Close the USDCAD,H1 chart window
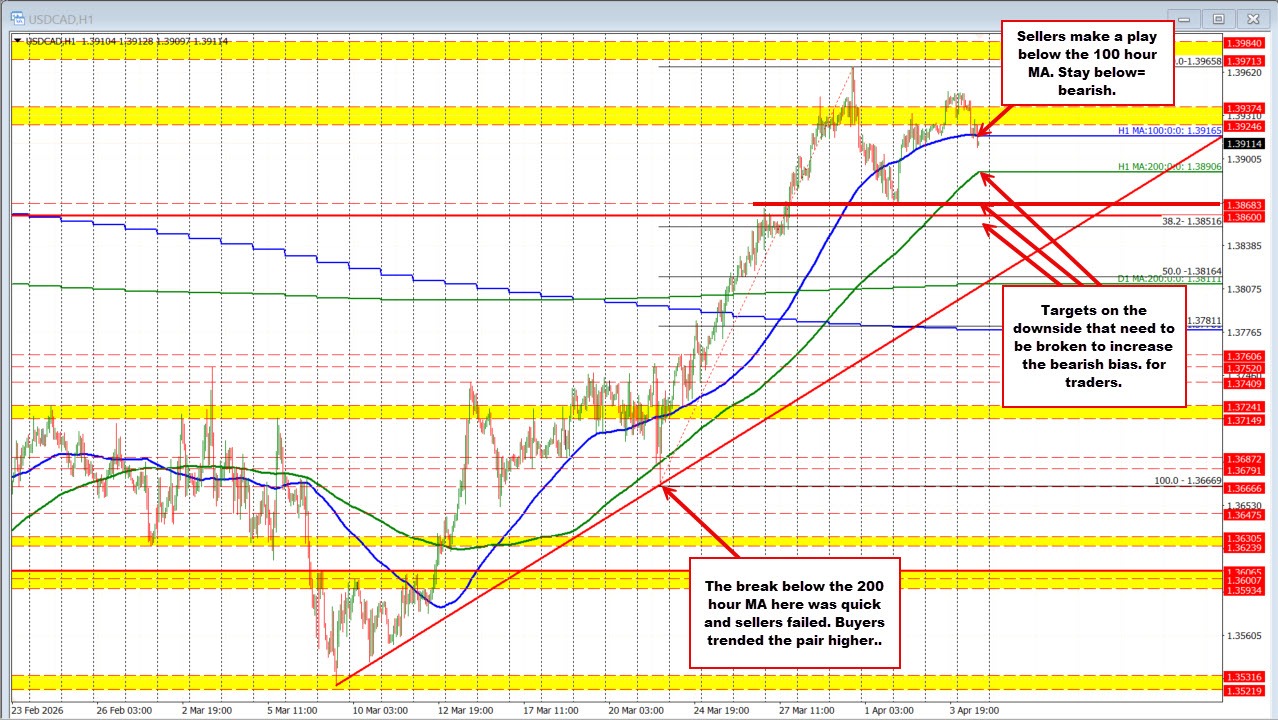 point(1253,18)
